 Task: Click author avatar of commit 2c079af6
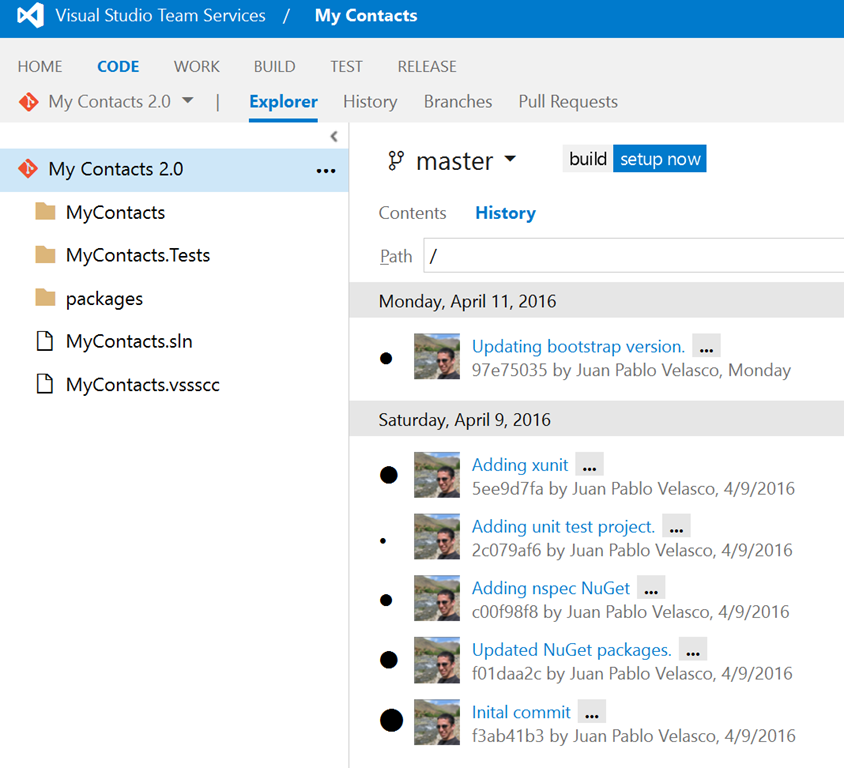(x=437, y=537)
